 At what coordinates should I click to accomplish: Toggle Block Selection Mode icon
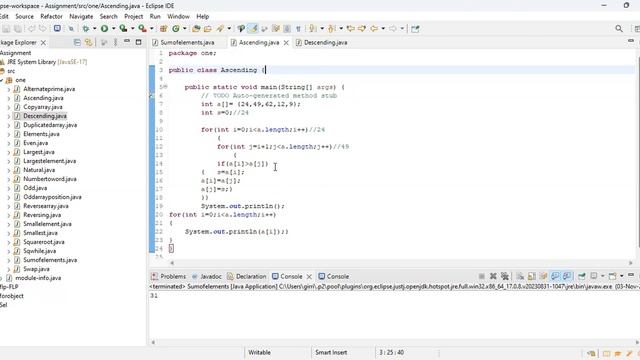coord(287,29)
